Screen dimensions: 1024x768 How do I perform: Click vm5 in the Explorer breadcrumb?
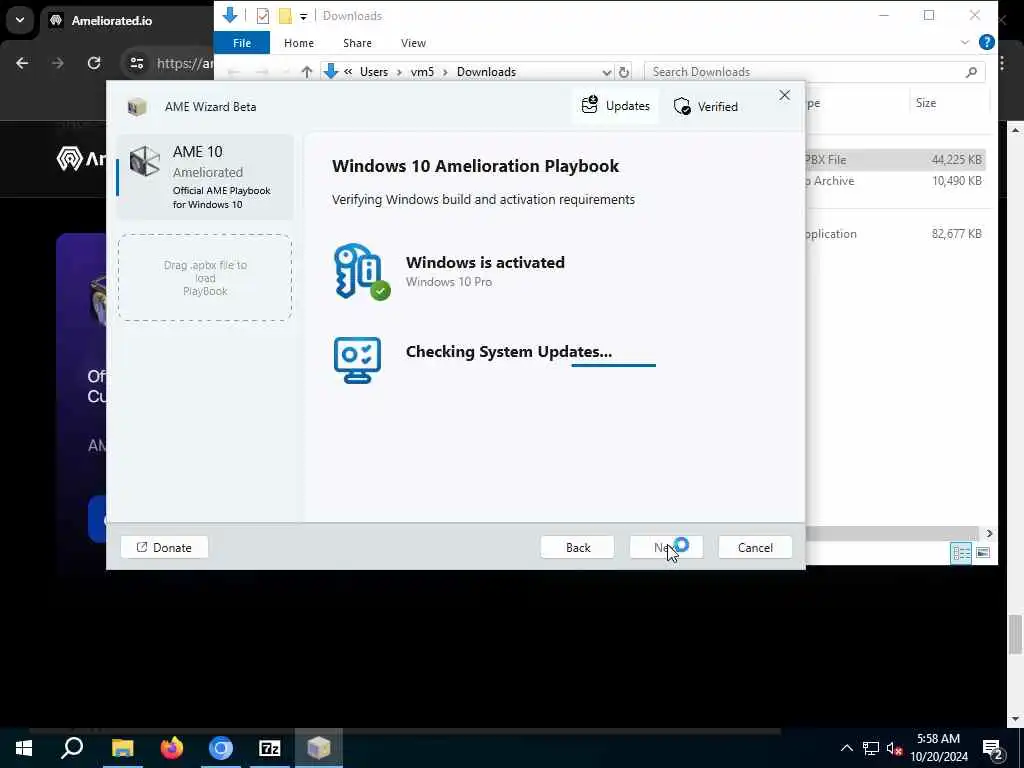(x=422, y=72)
